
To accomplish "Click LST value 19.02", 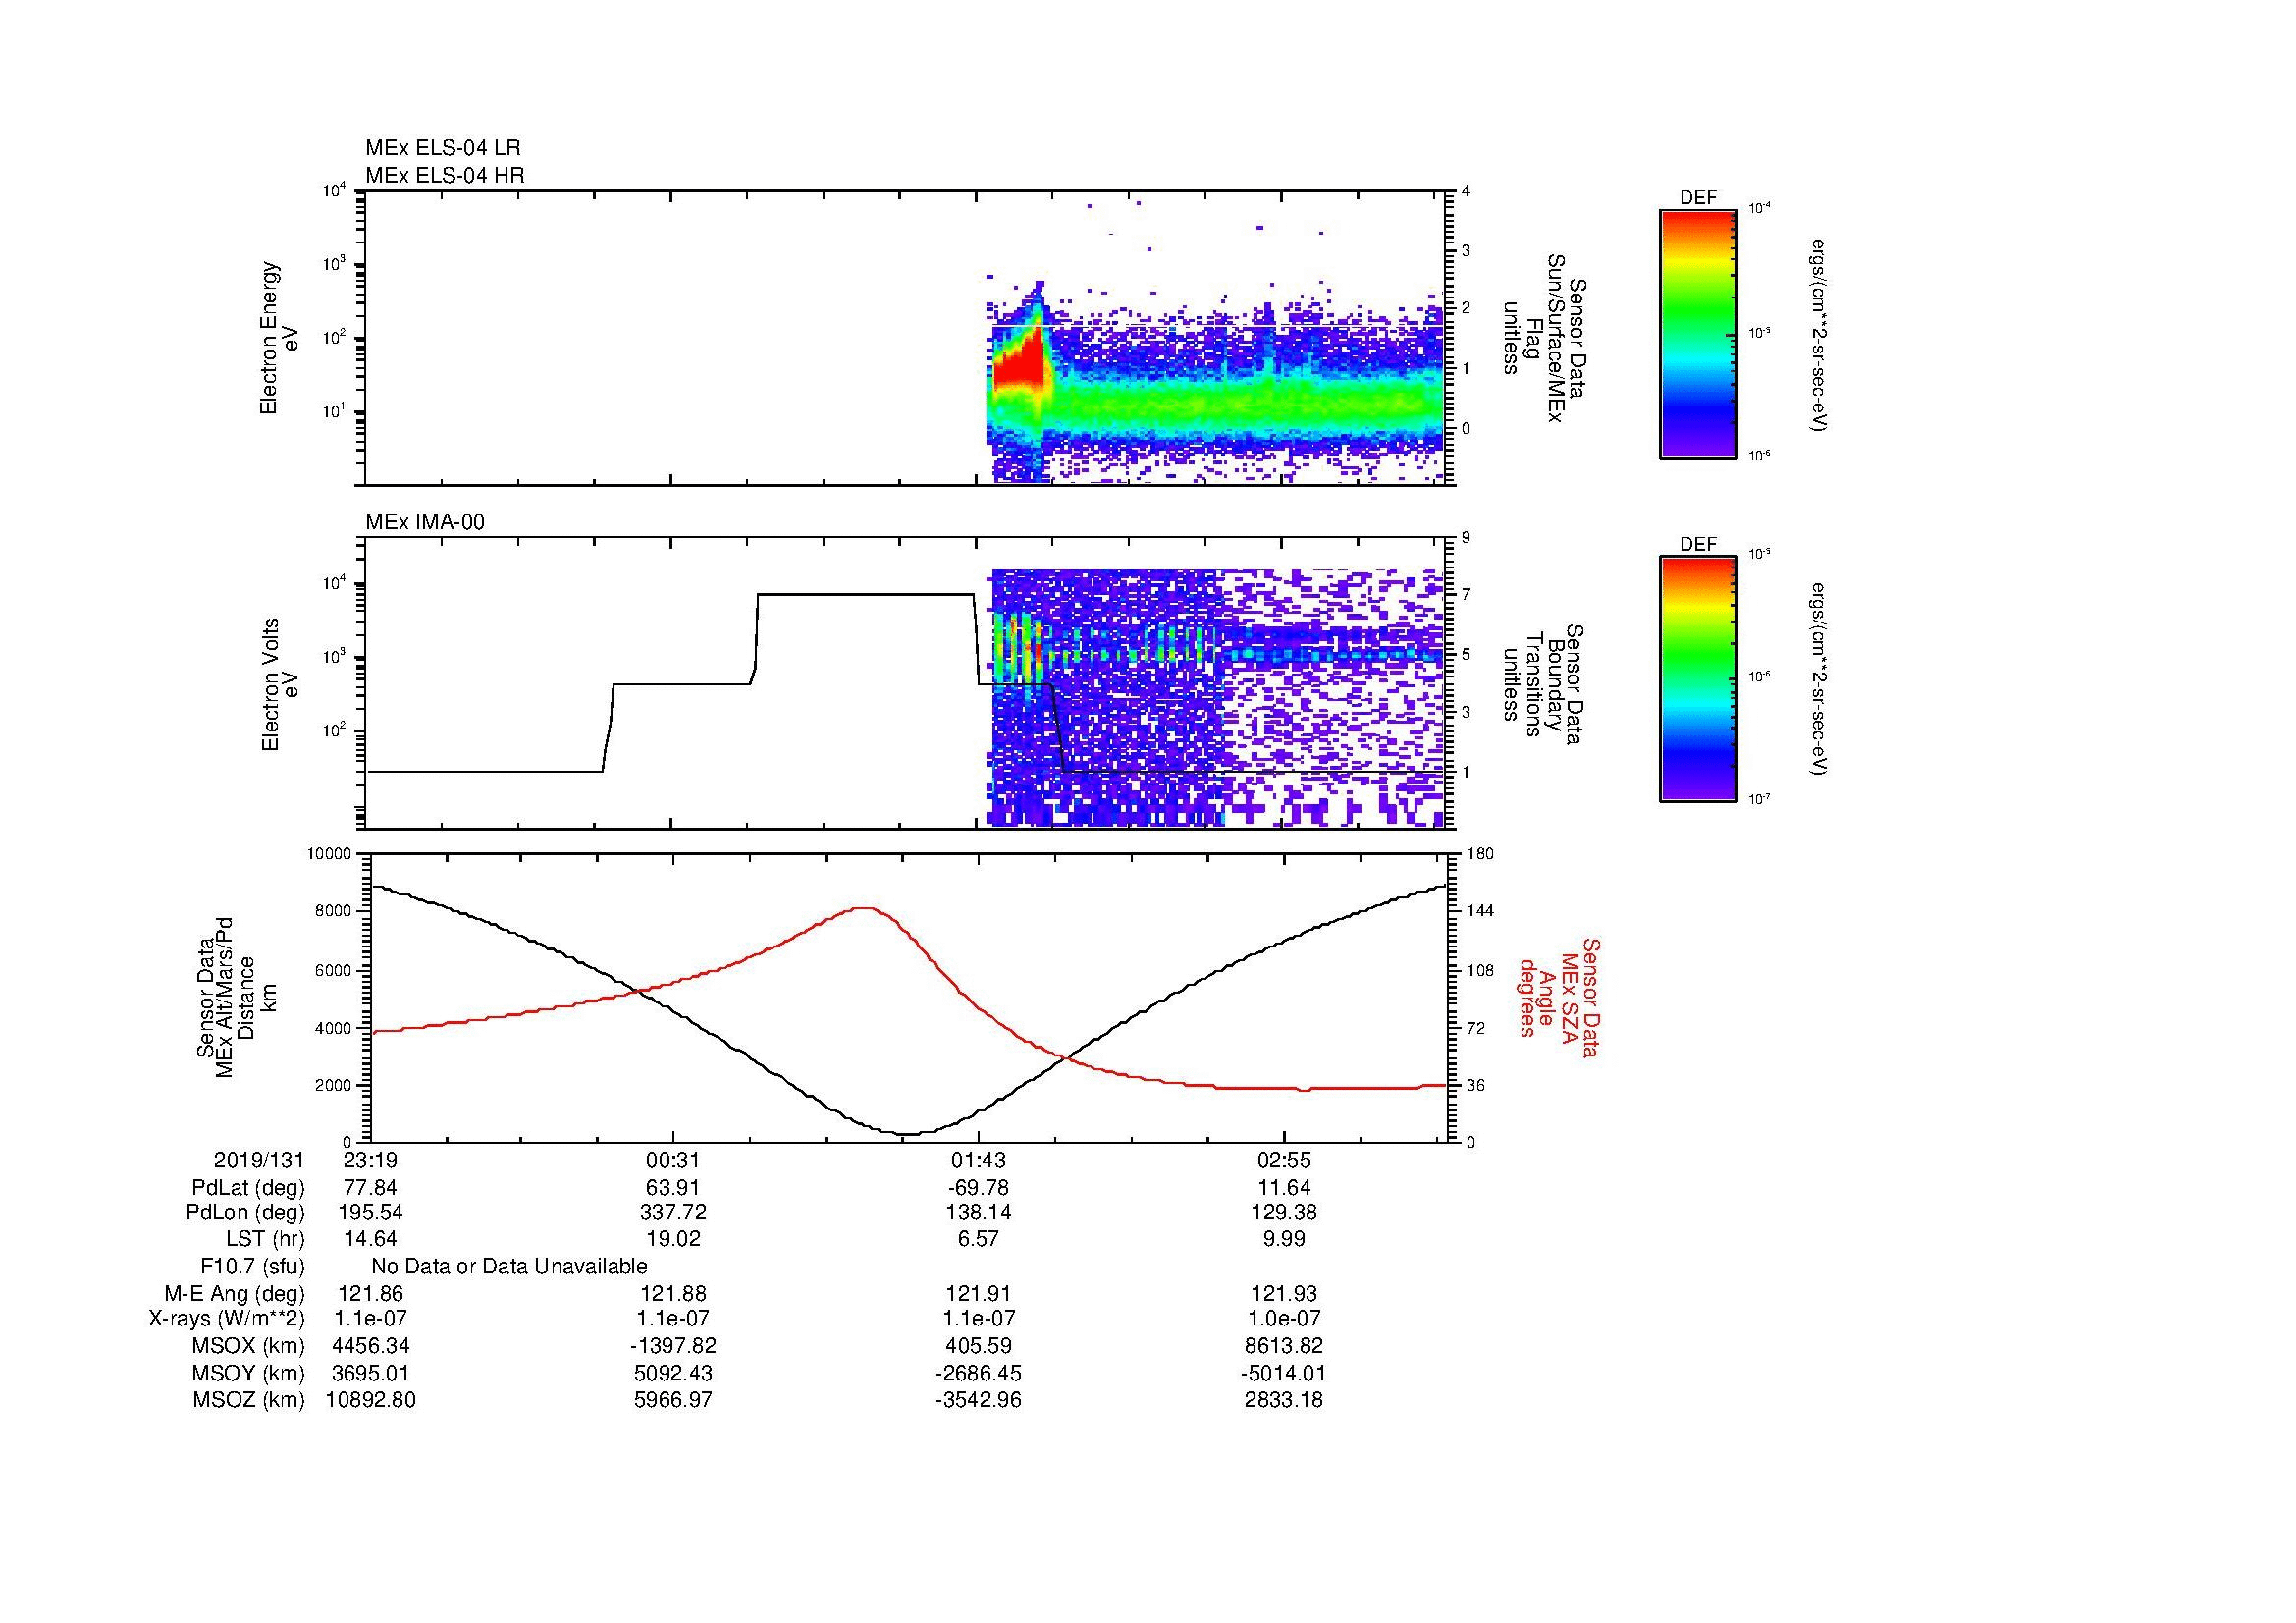I will pyautogui.click(x=674, y=1239).
